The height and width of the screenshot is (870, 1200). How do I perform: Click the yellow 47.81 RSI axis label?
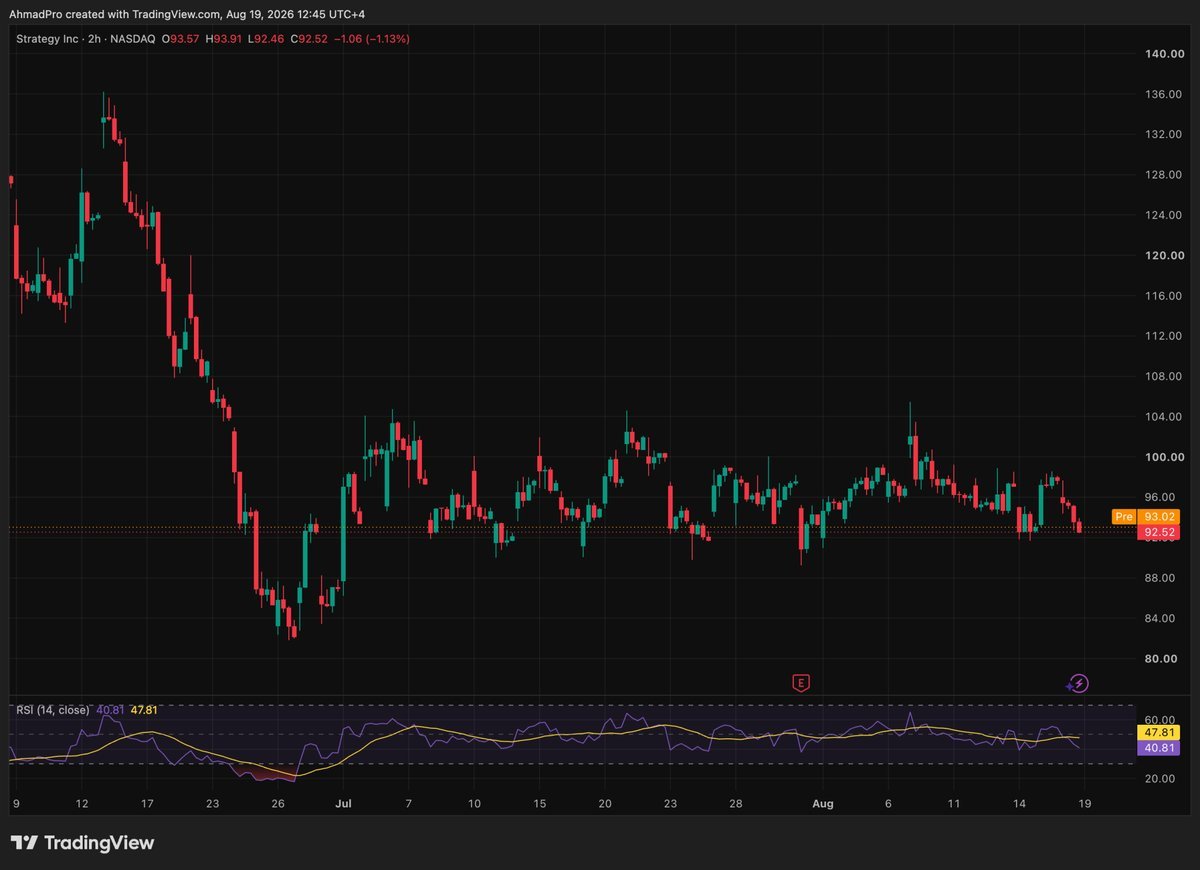[x=1160, y=732]
